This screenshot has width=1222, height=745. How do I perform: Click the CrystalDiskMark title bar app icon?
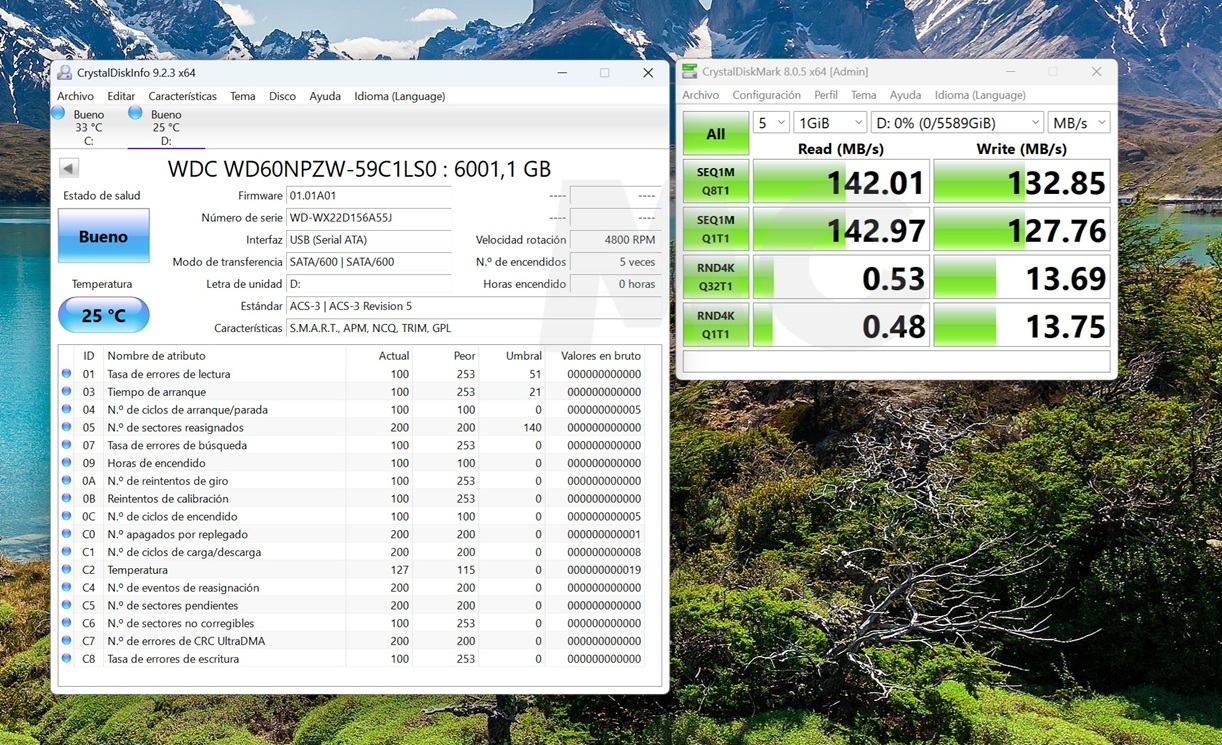tap(689, 72)
